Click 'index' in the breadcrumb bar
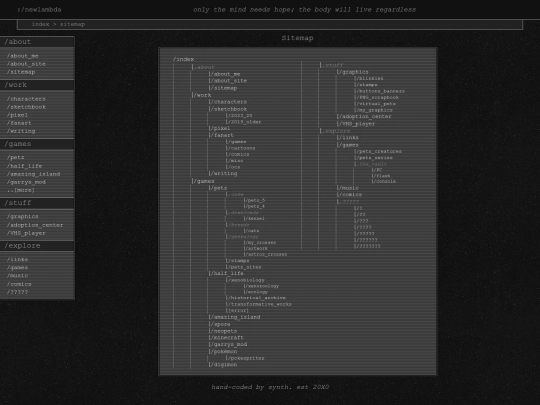Image resolution: width=540 pixels, height=405 pixels. 40,24
